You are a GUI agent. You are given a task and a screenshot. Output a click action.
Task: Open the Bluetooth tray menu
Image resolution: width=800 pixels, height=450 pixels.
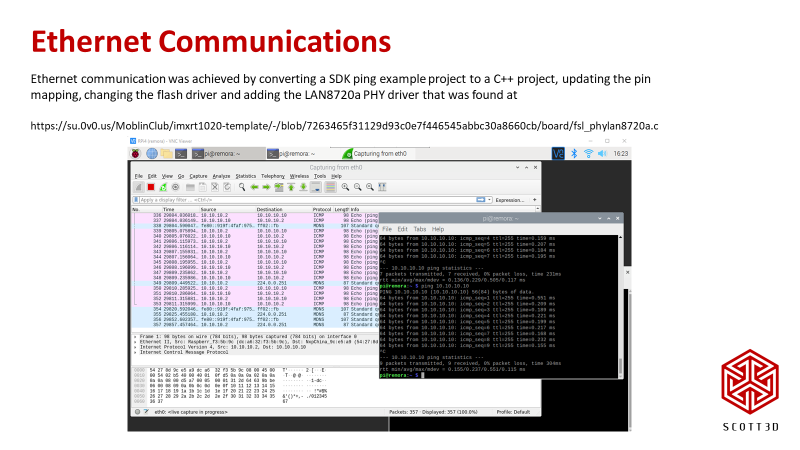(574, 154)
